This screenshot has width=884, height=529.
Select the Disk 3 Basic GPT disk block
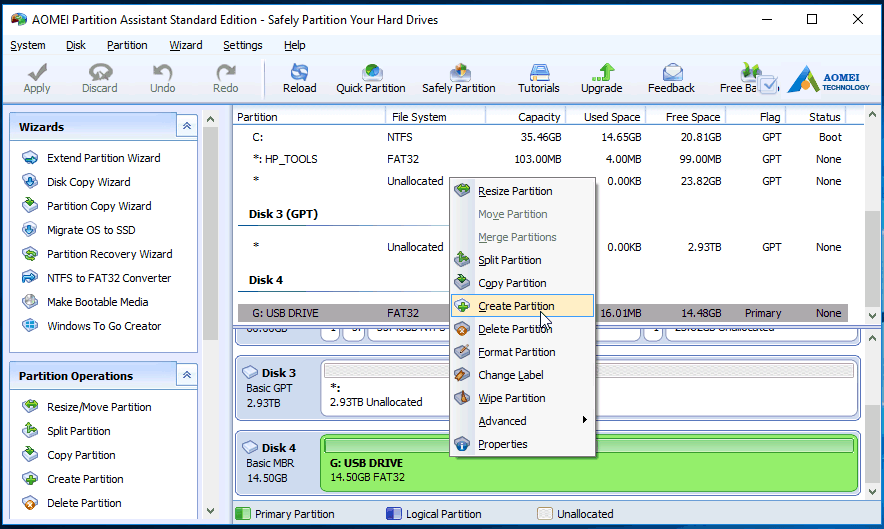[x=278, y=388]
